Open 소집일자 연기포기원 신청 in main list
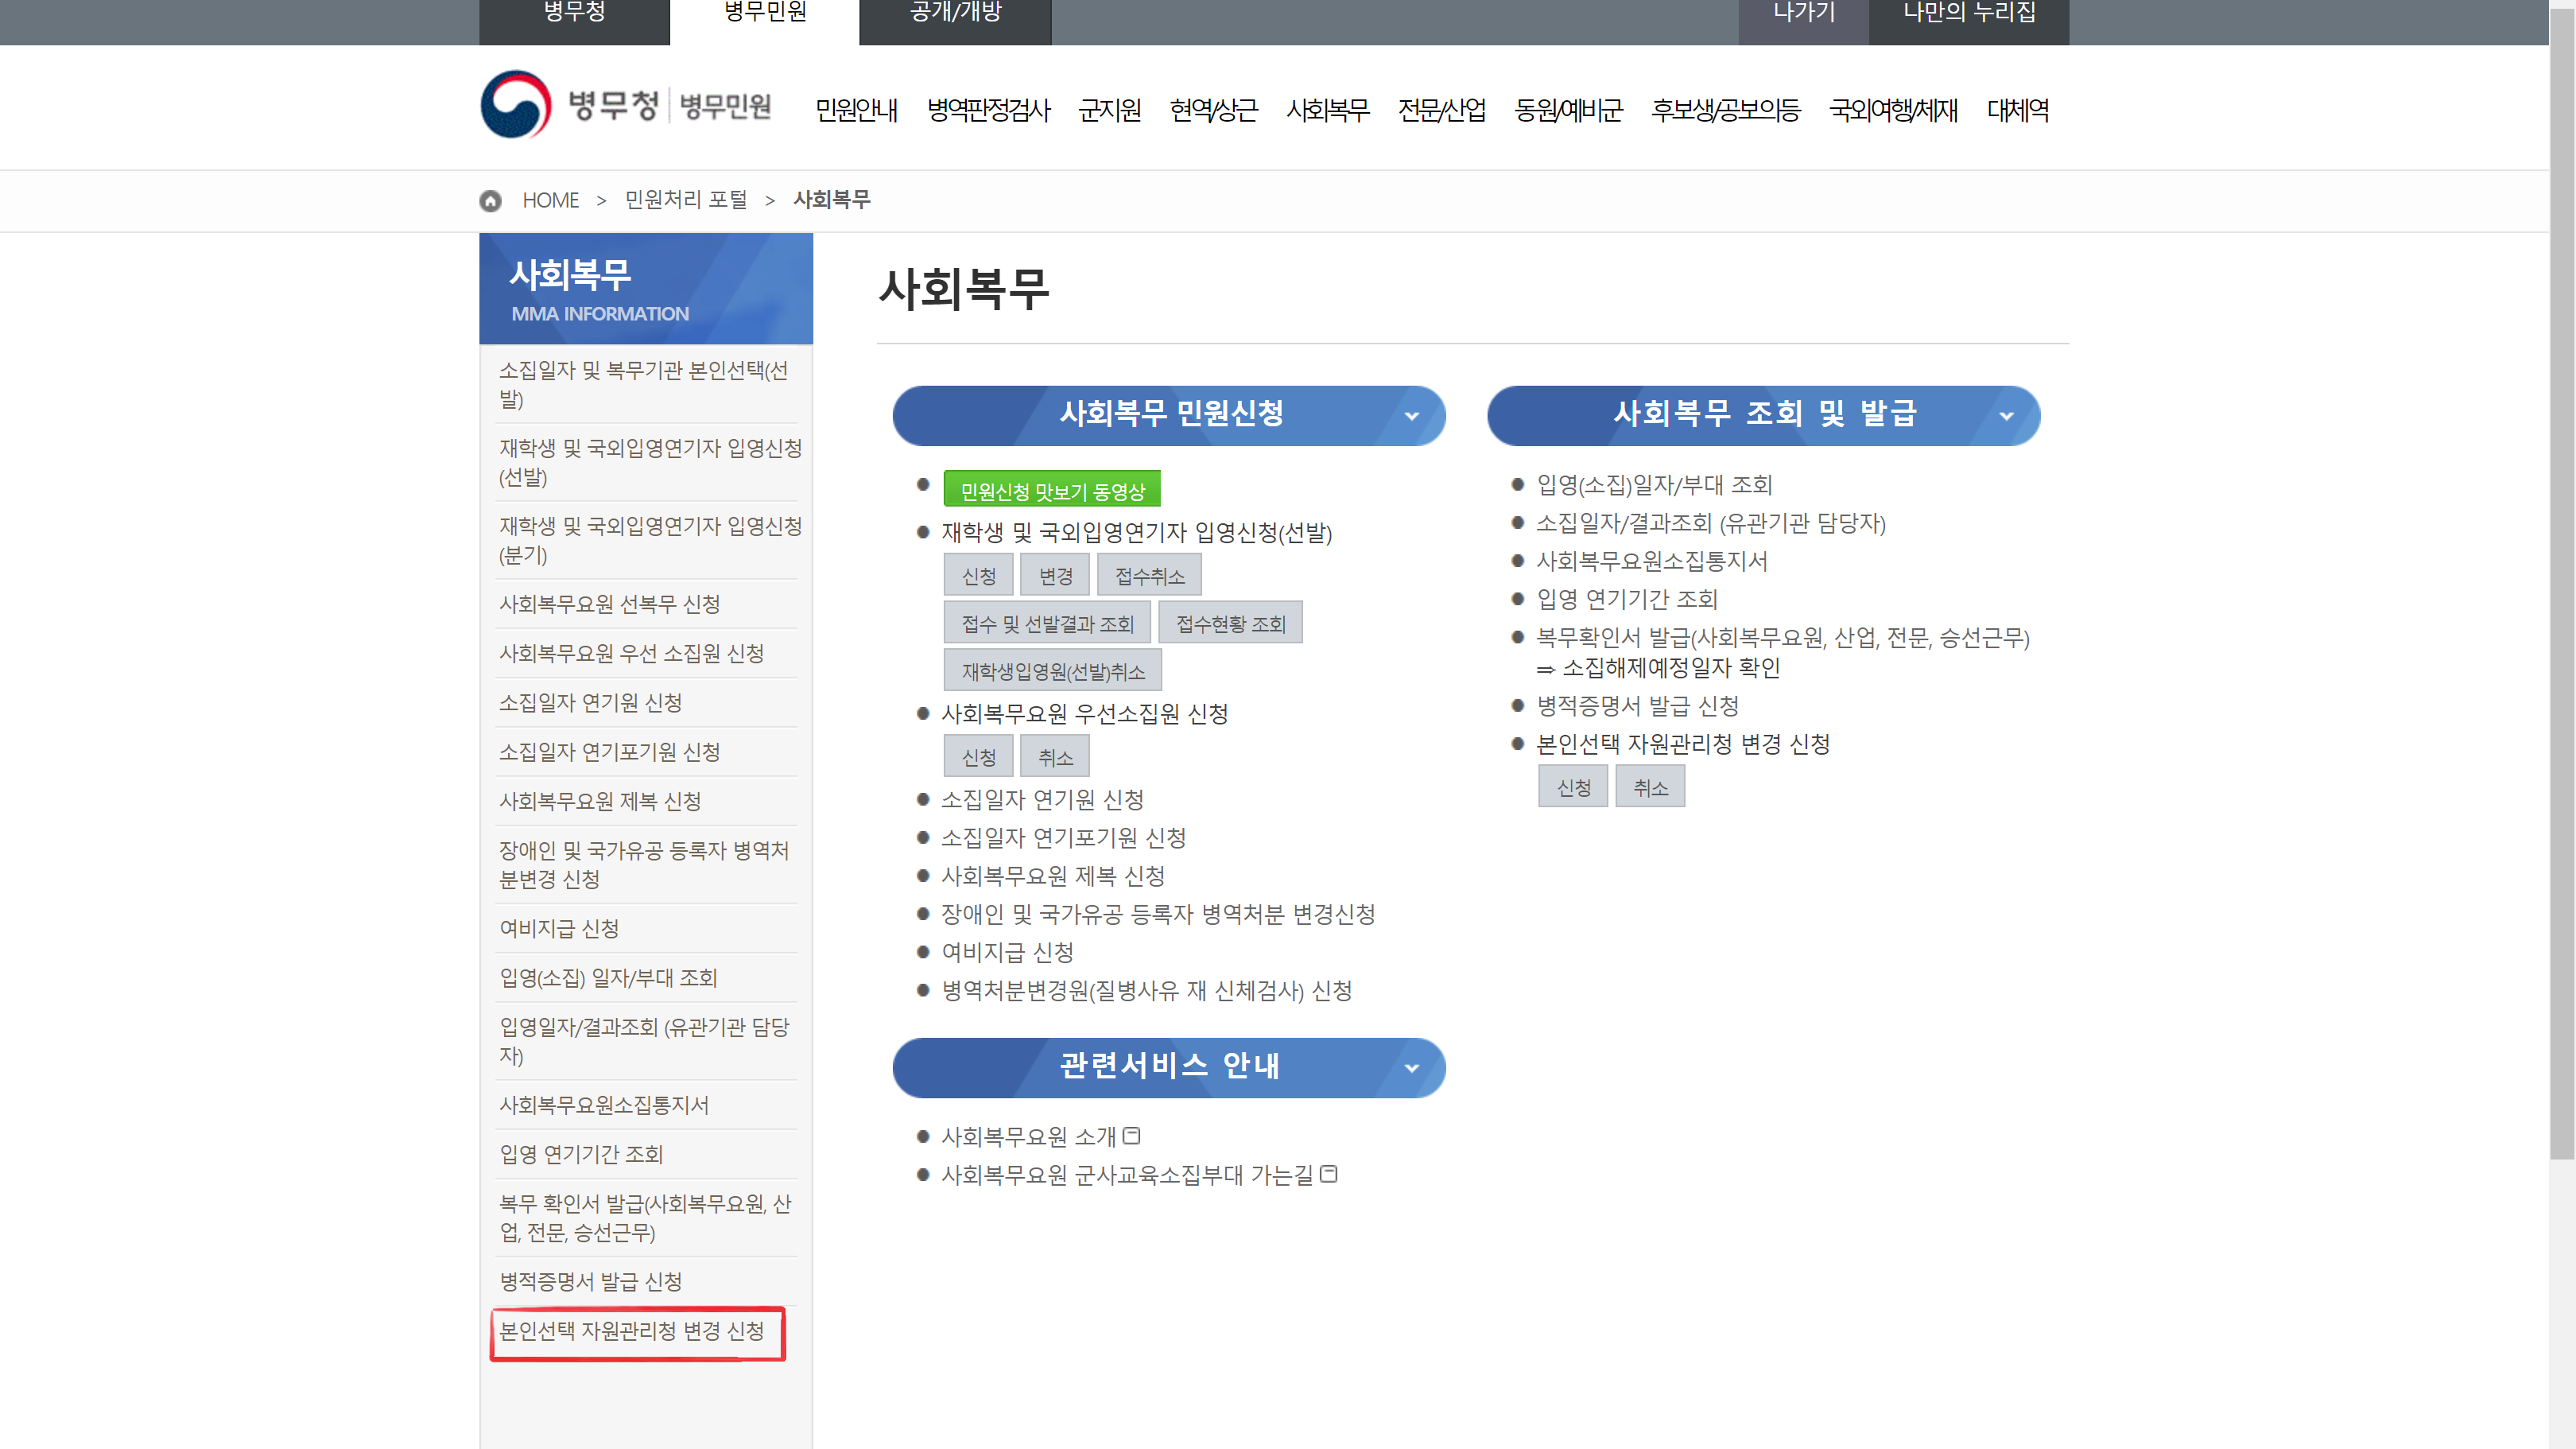 point(1064,838)
